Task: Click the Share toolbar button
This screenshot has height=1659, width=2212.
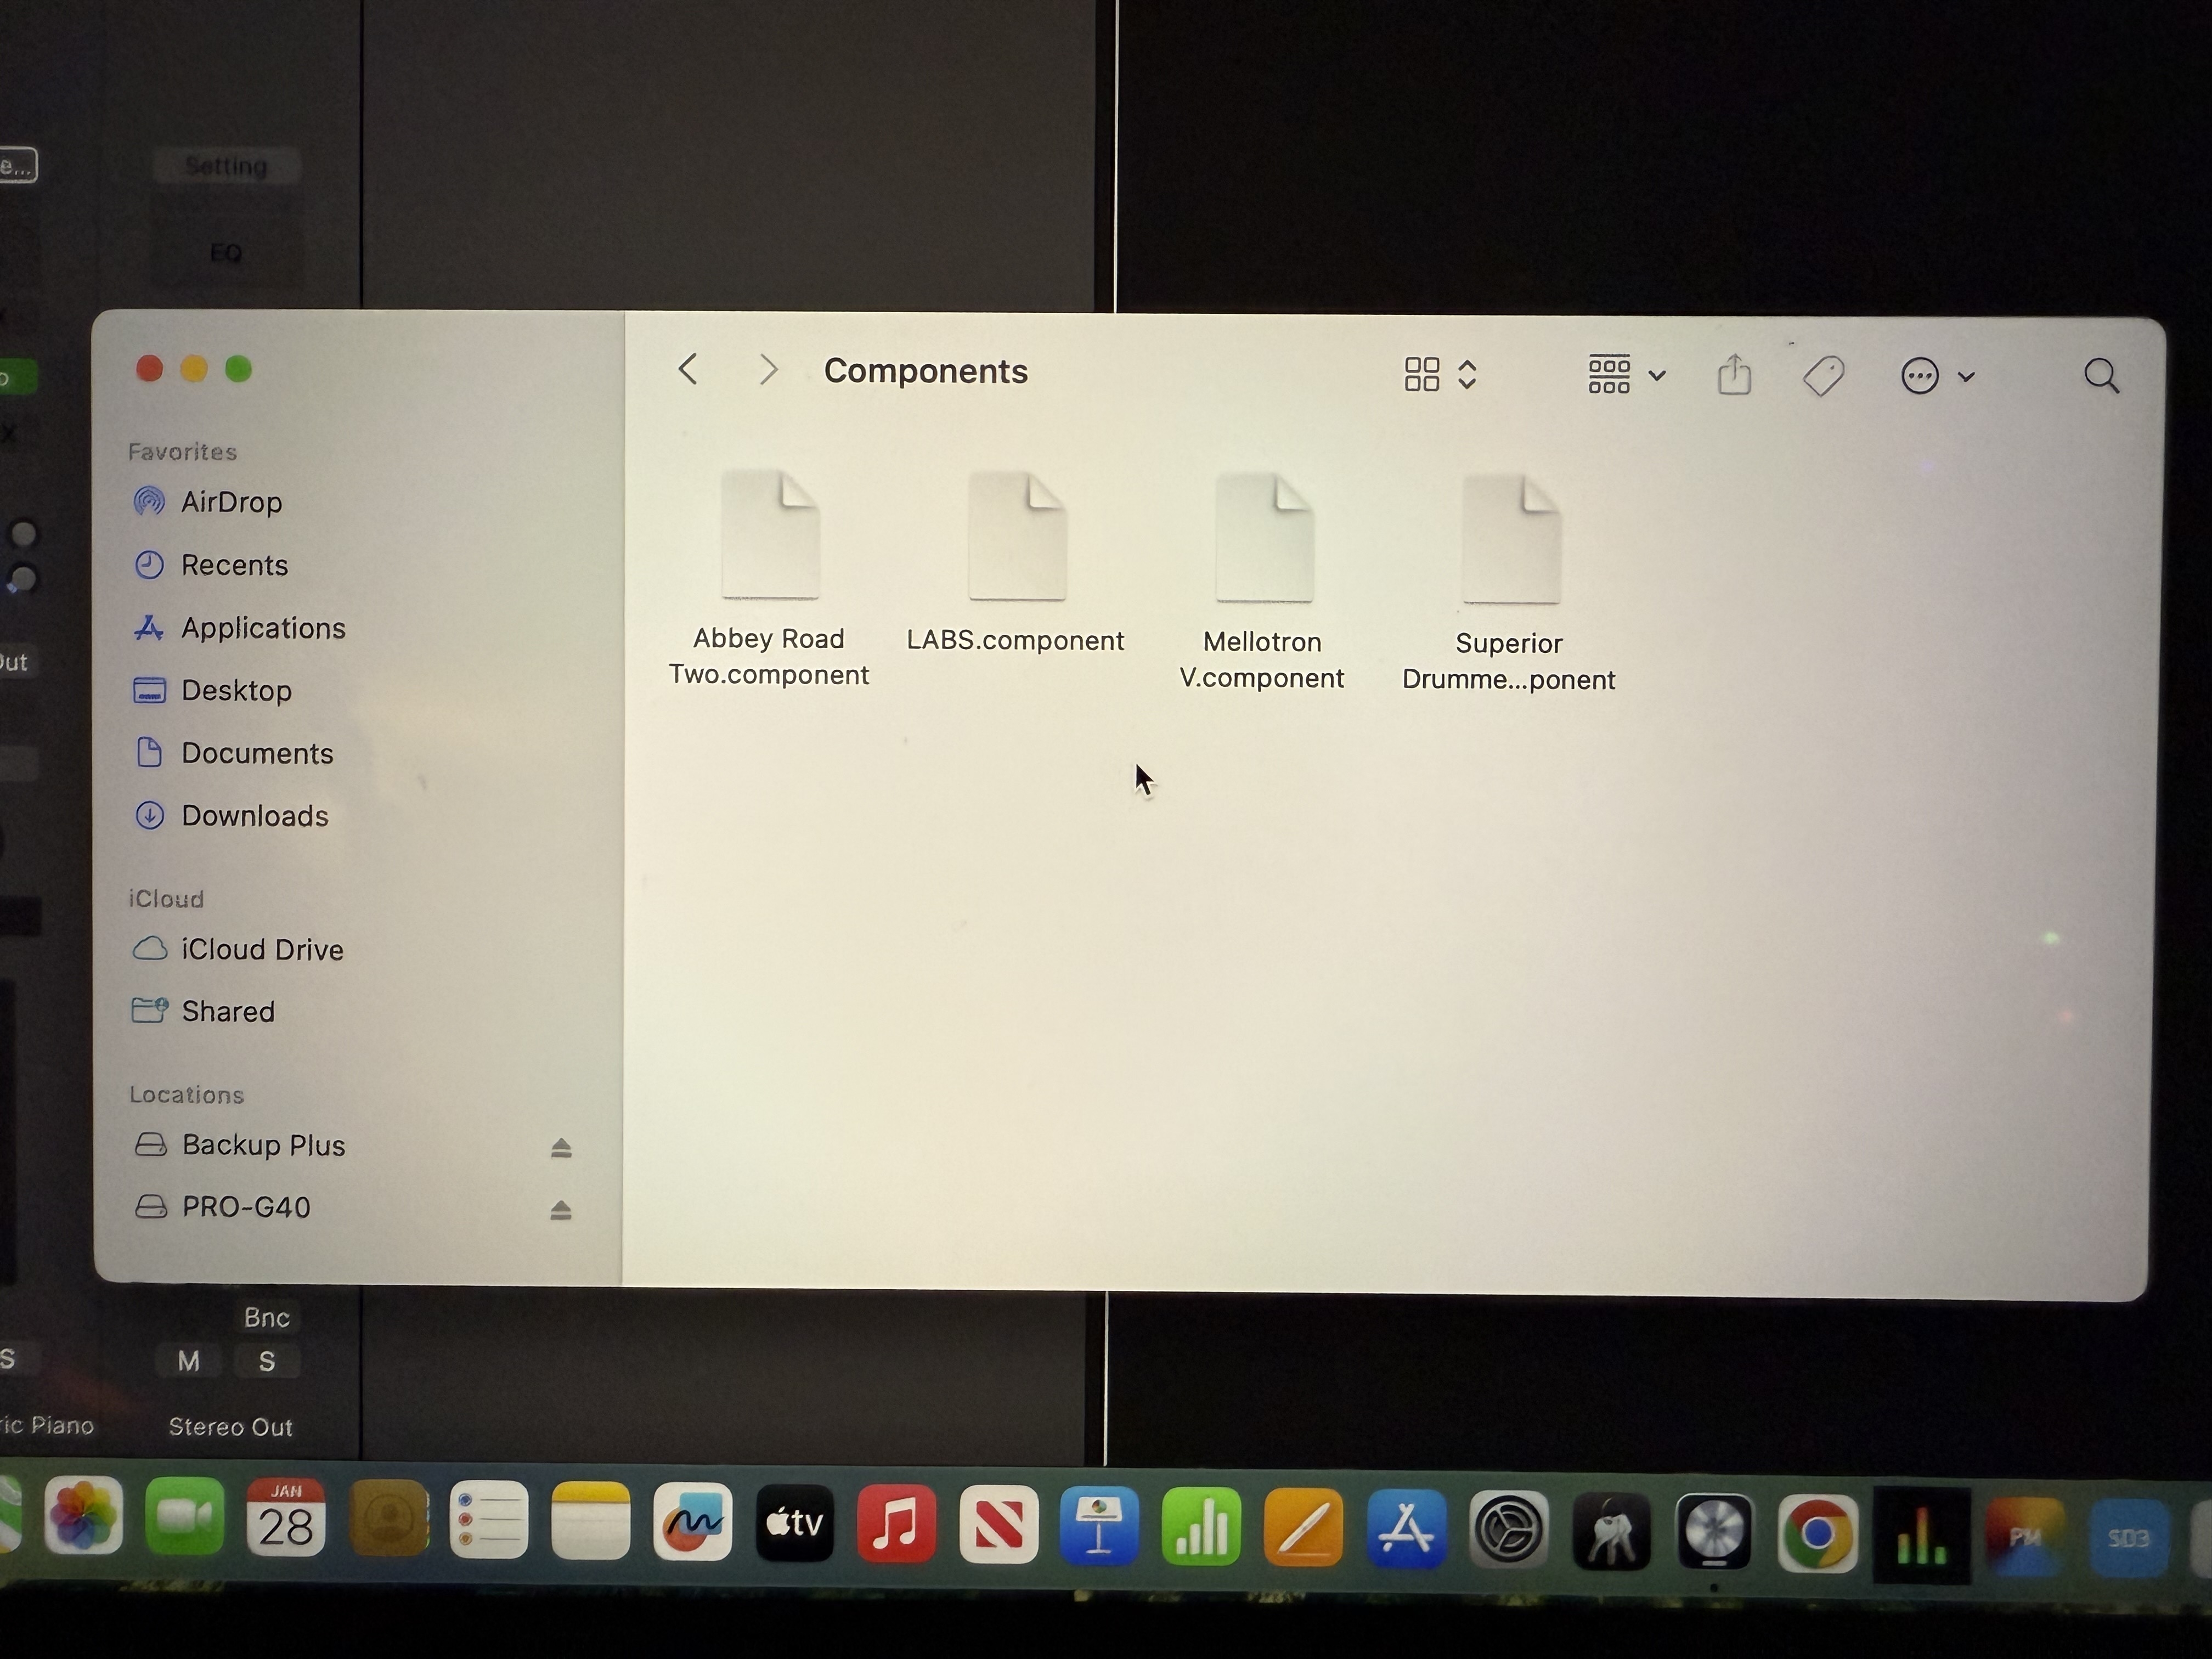Action: (x=1735, y=375)
